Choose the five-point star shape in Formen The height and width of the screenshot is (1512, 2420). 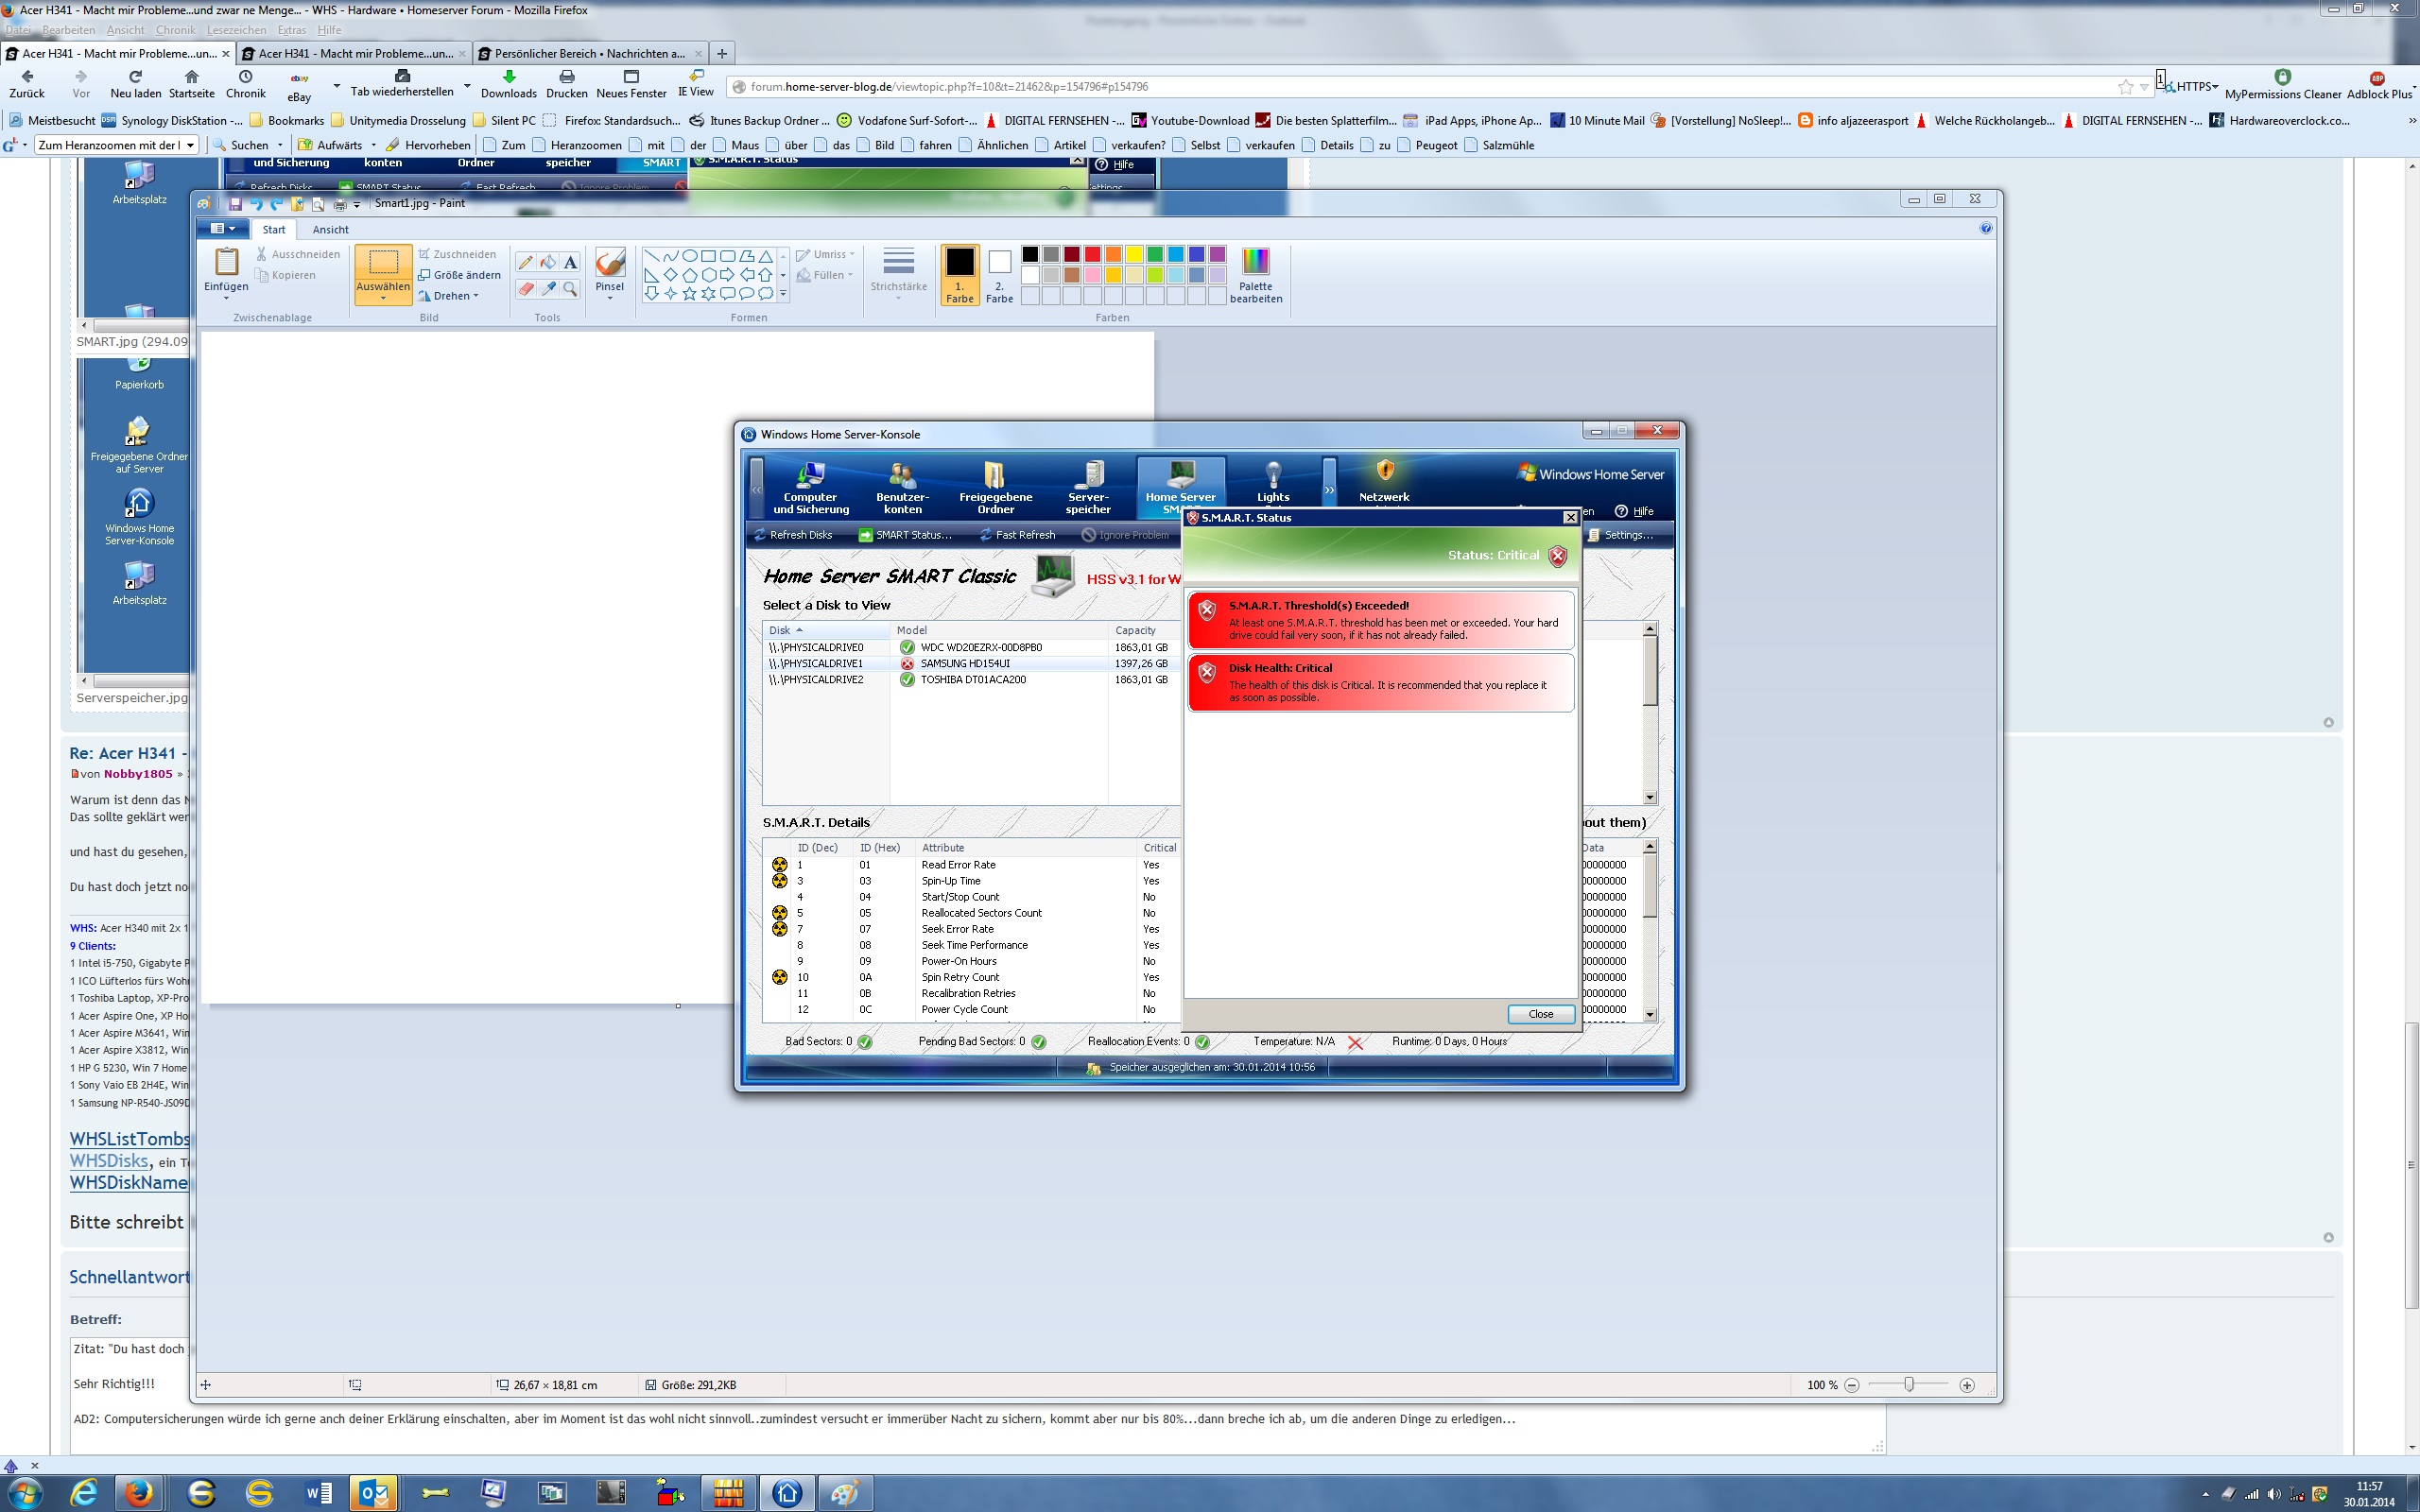click(689, 293)
